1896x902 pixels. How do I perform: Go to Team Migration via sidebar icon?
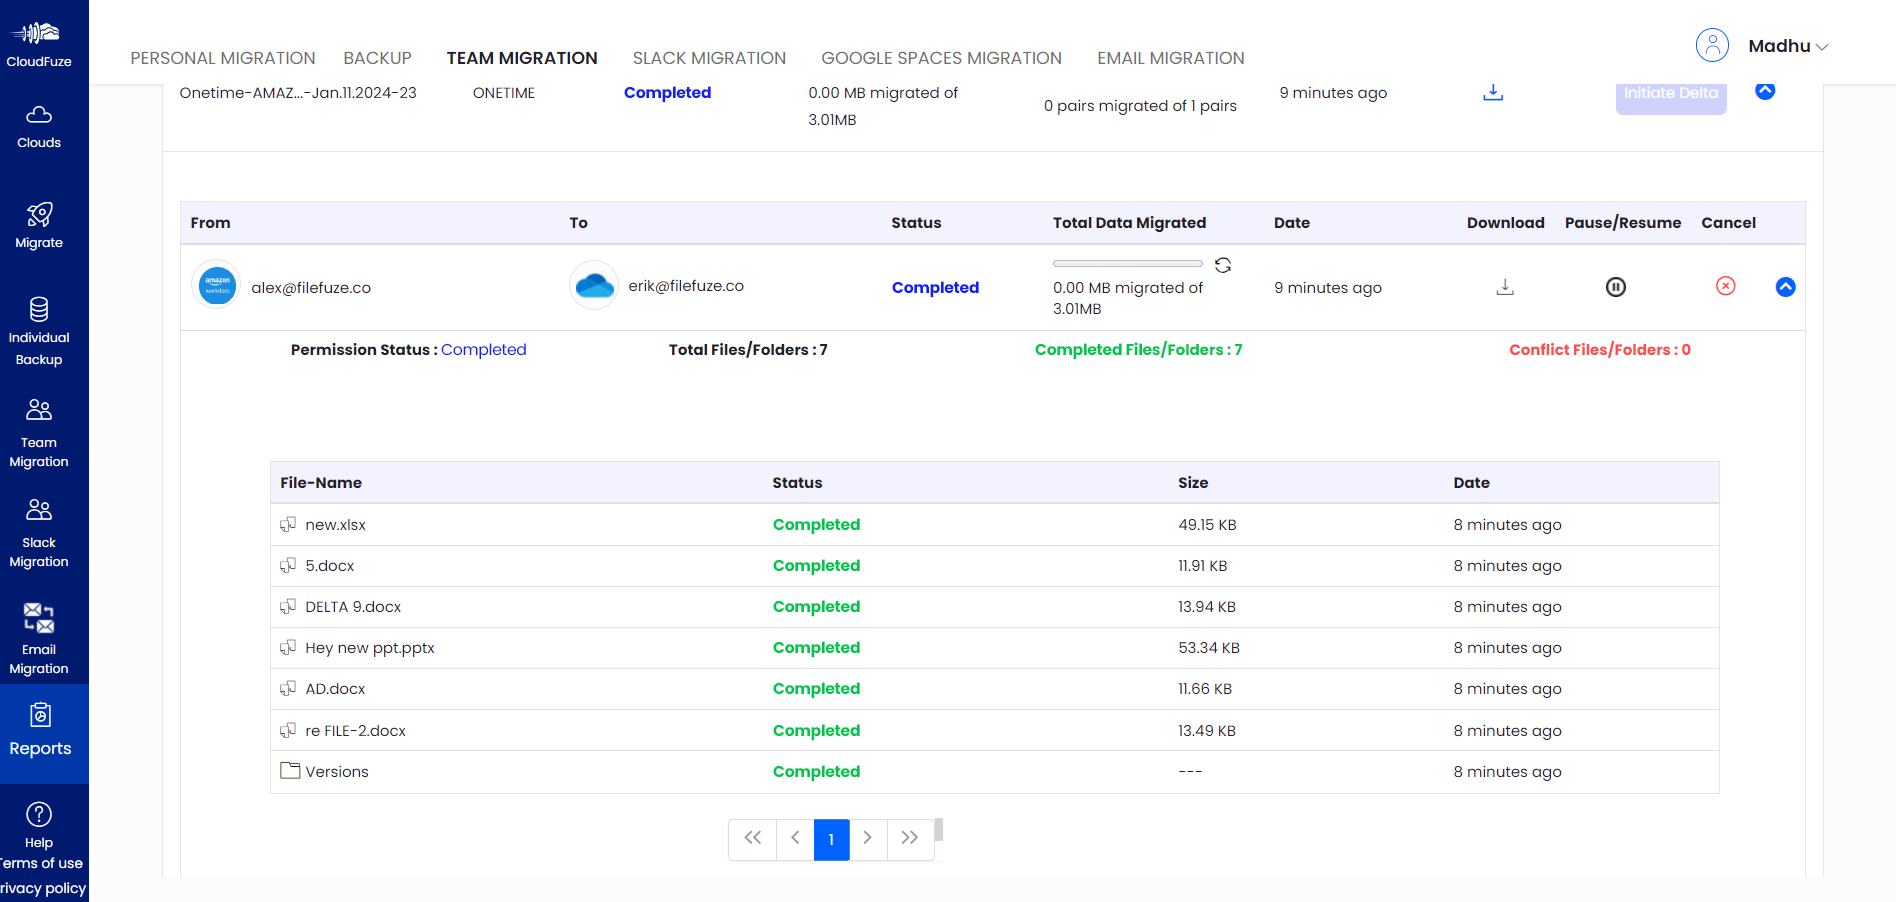coord(38,420)
